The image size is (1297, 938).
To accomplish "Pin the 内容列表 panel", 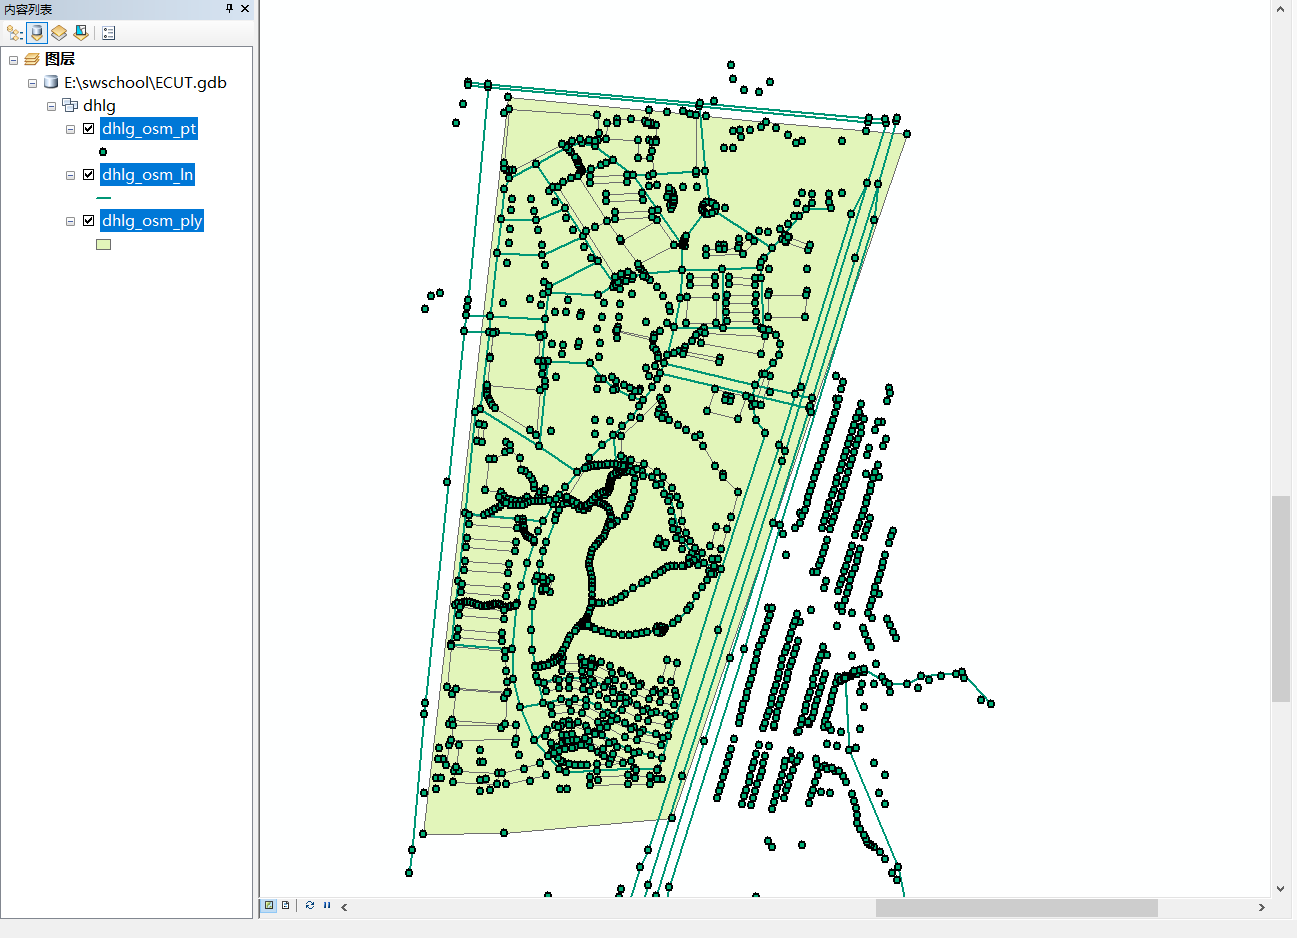I will coord(229,8).
